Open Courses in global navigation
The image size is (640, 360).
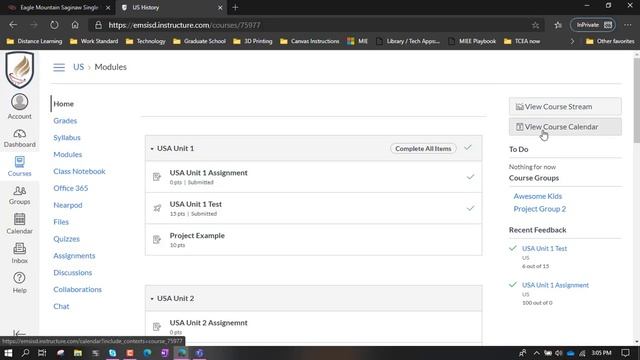(19, 166)
